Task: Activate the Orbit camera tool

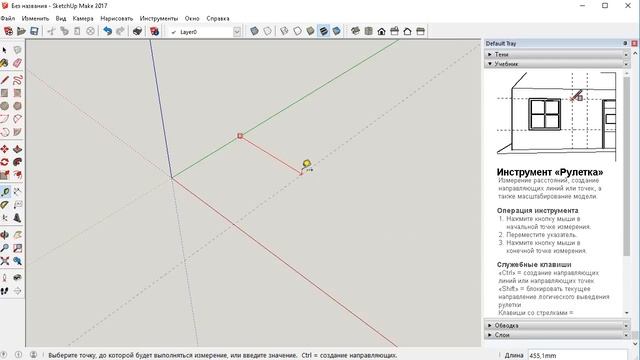Action: point(4,235)
